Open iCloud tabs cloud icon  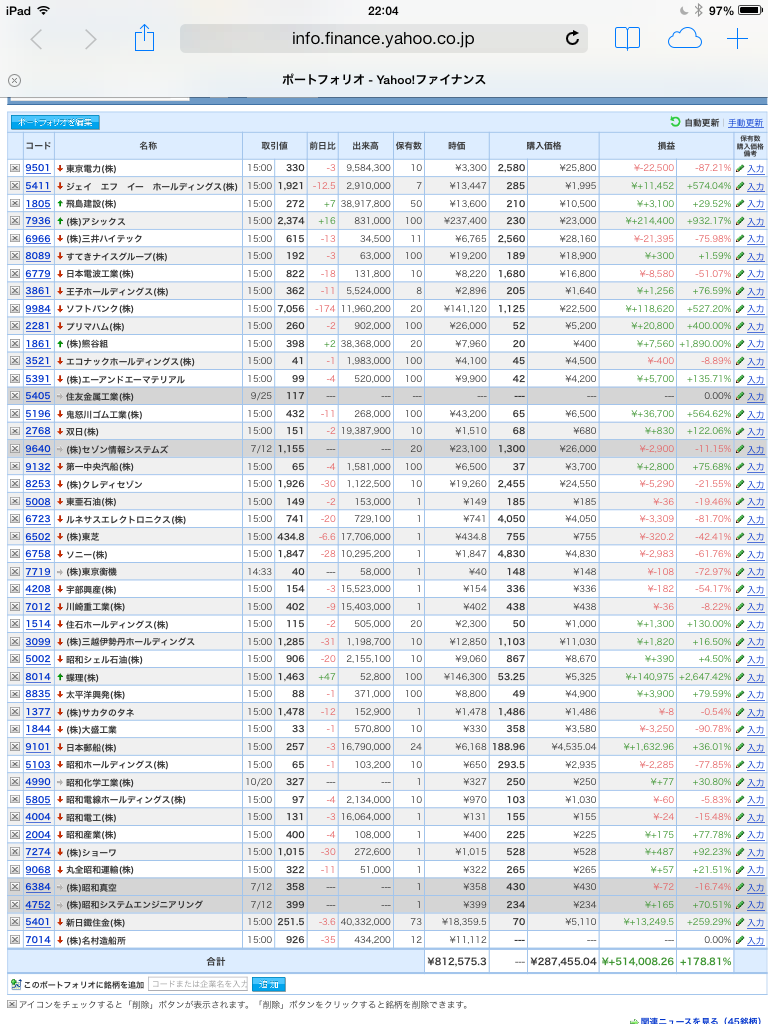click(684, 39)
